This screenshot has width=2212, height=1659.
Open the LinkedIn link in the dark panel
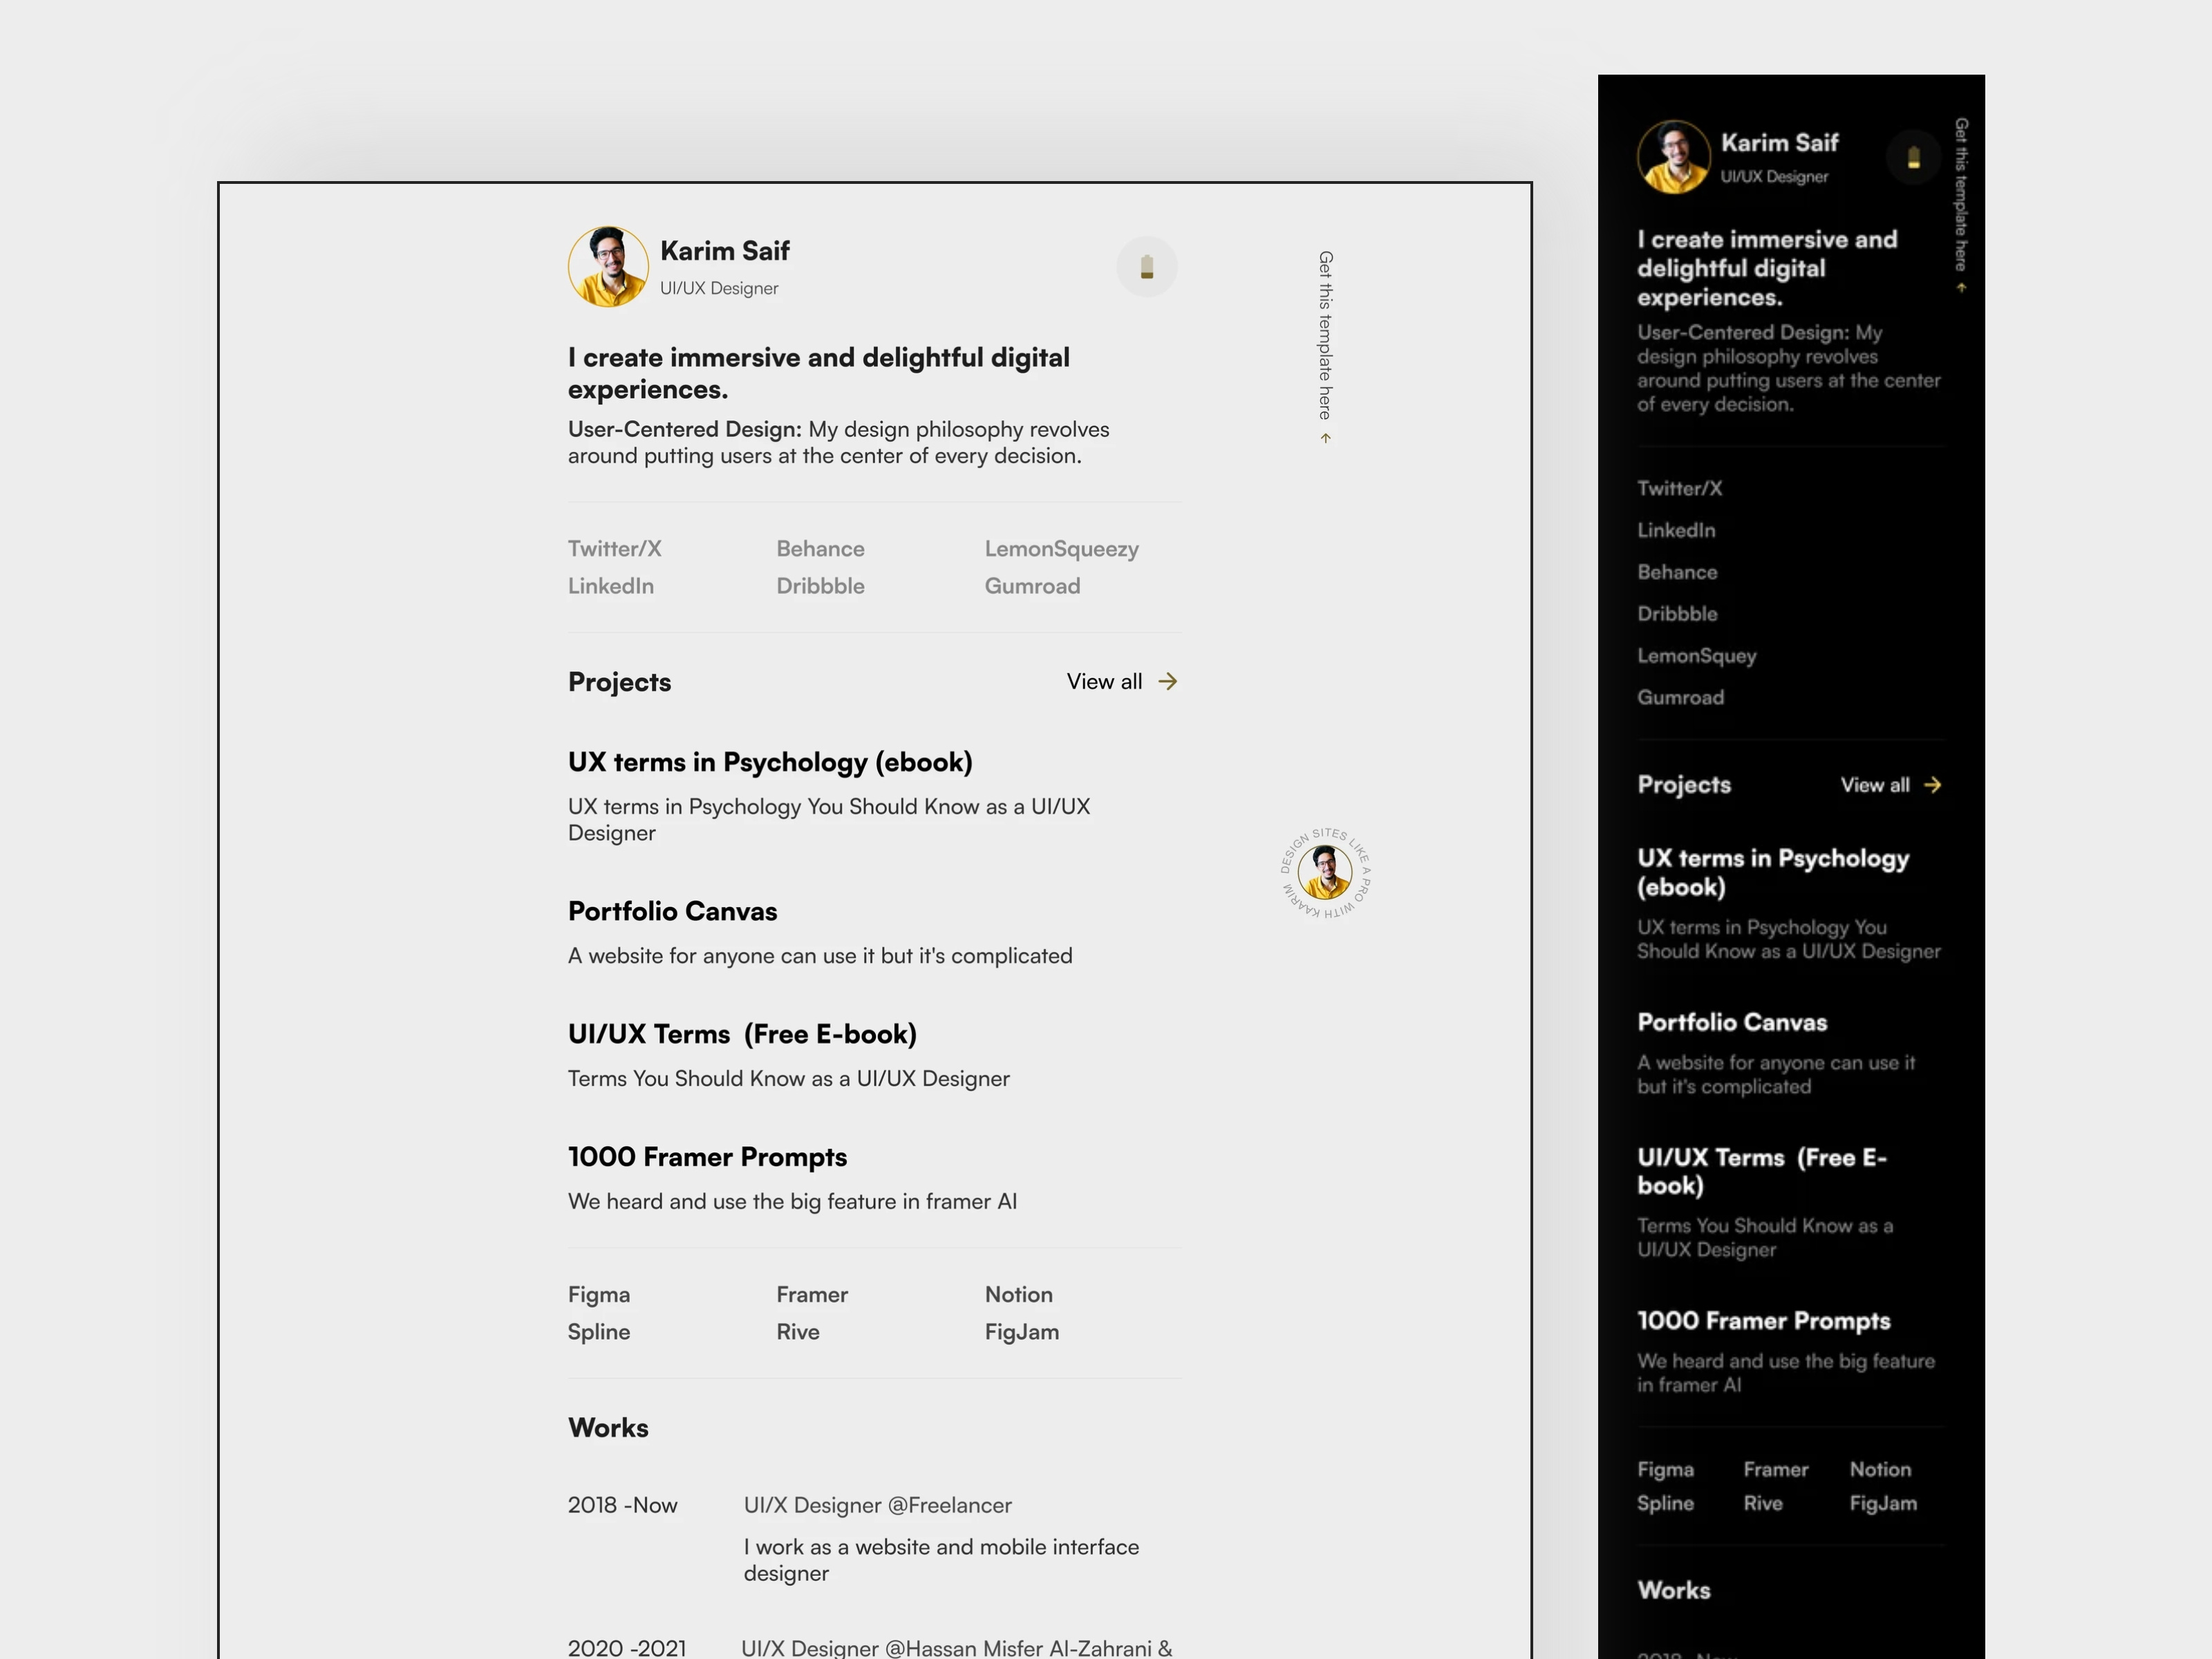(x=1676, y=530)
